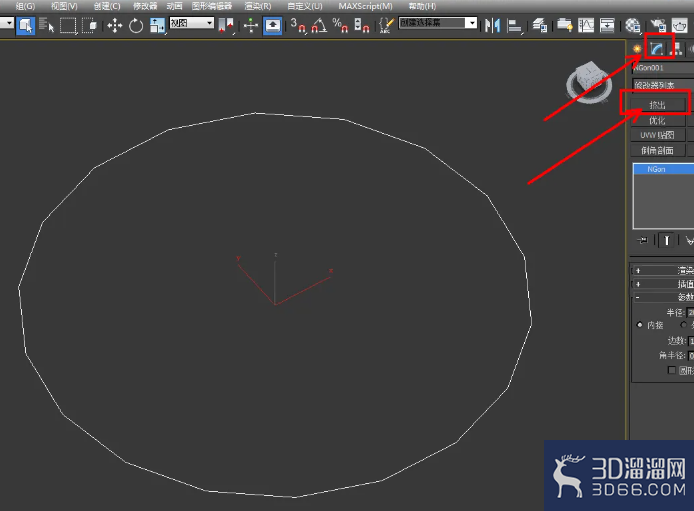This screenshot has height=511, width=694.
Task: Open the 组(G) Group menu
Action: 25,6
